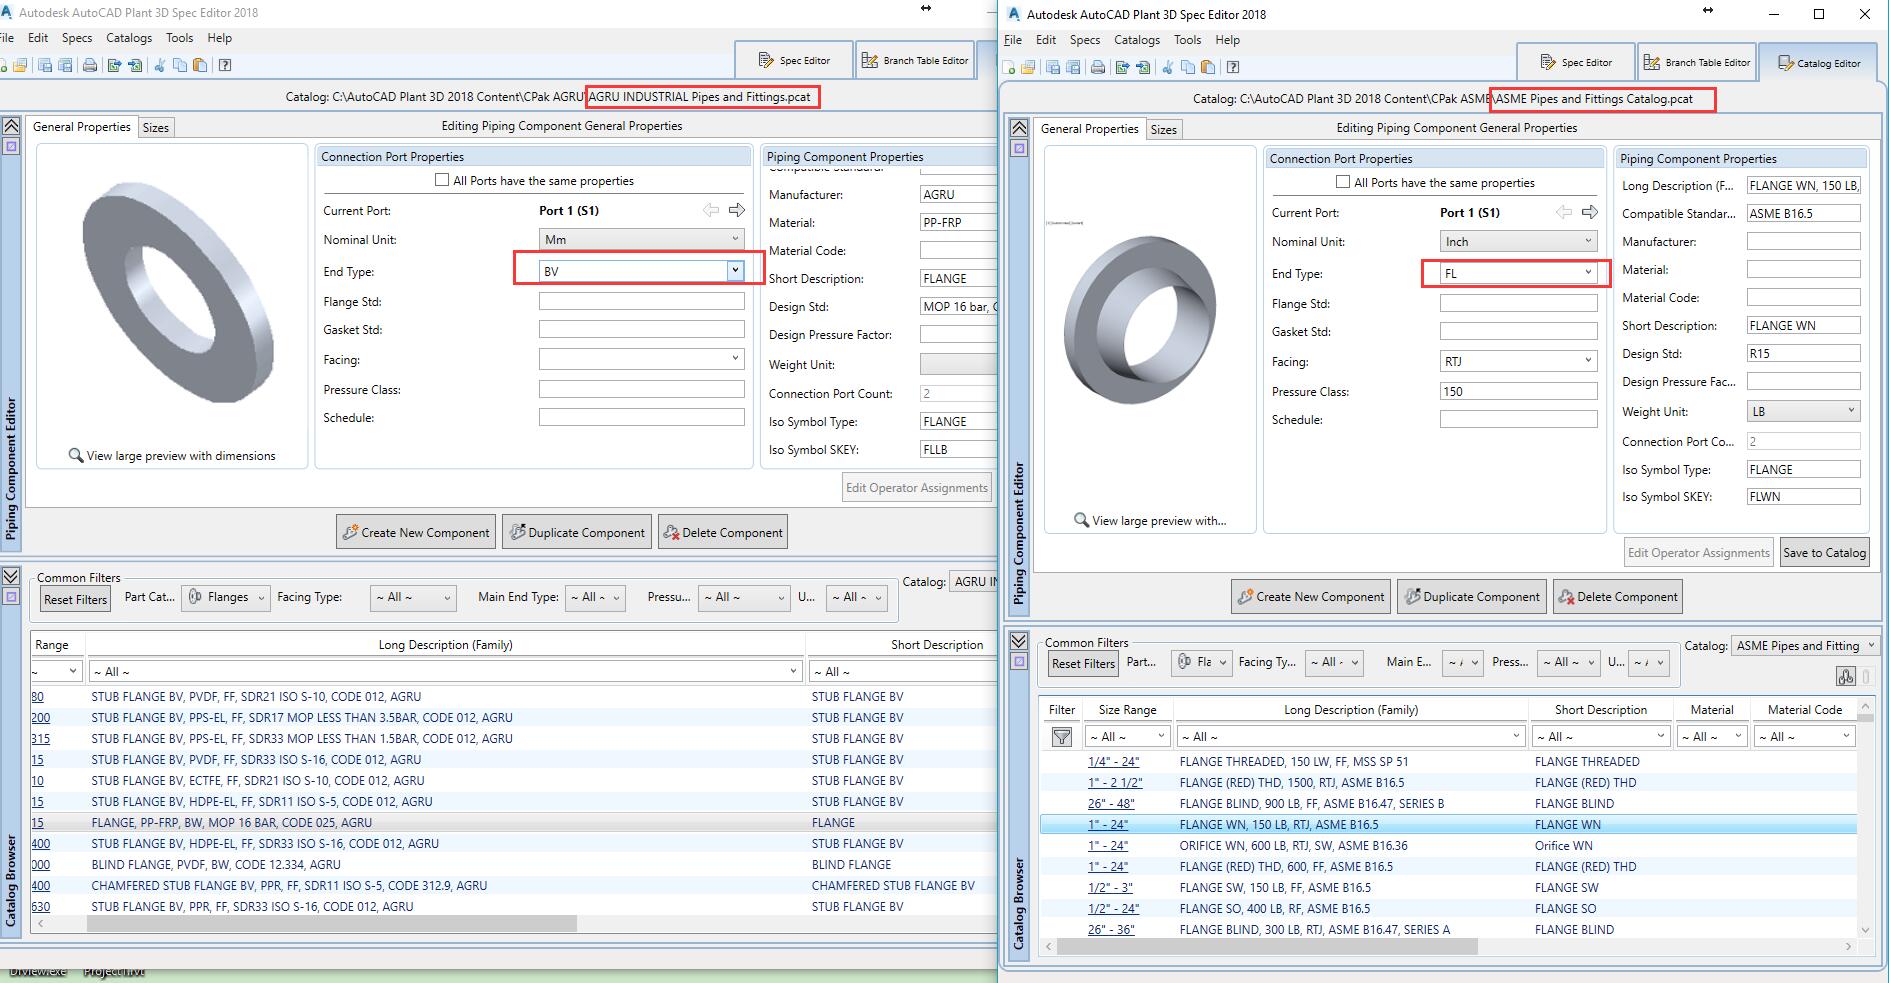Viewport: 1889px width, 983px height.
Task: Open the Catalogs menu in right window
Action: tap(1137, 40)
